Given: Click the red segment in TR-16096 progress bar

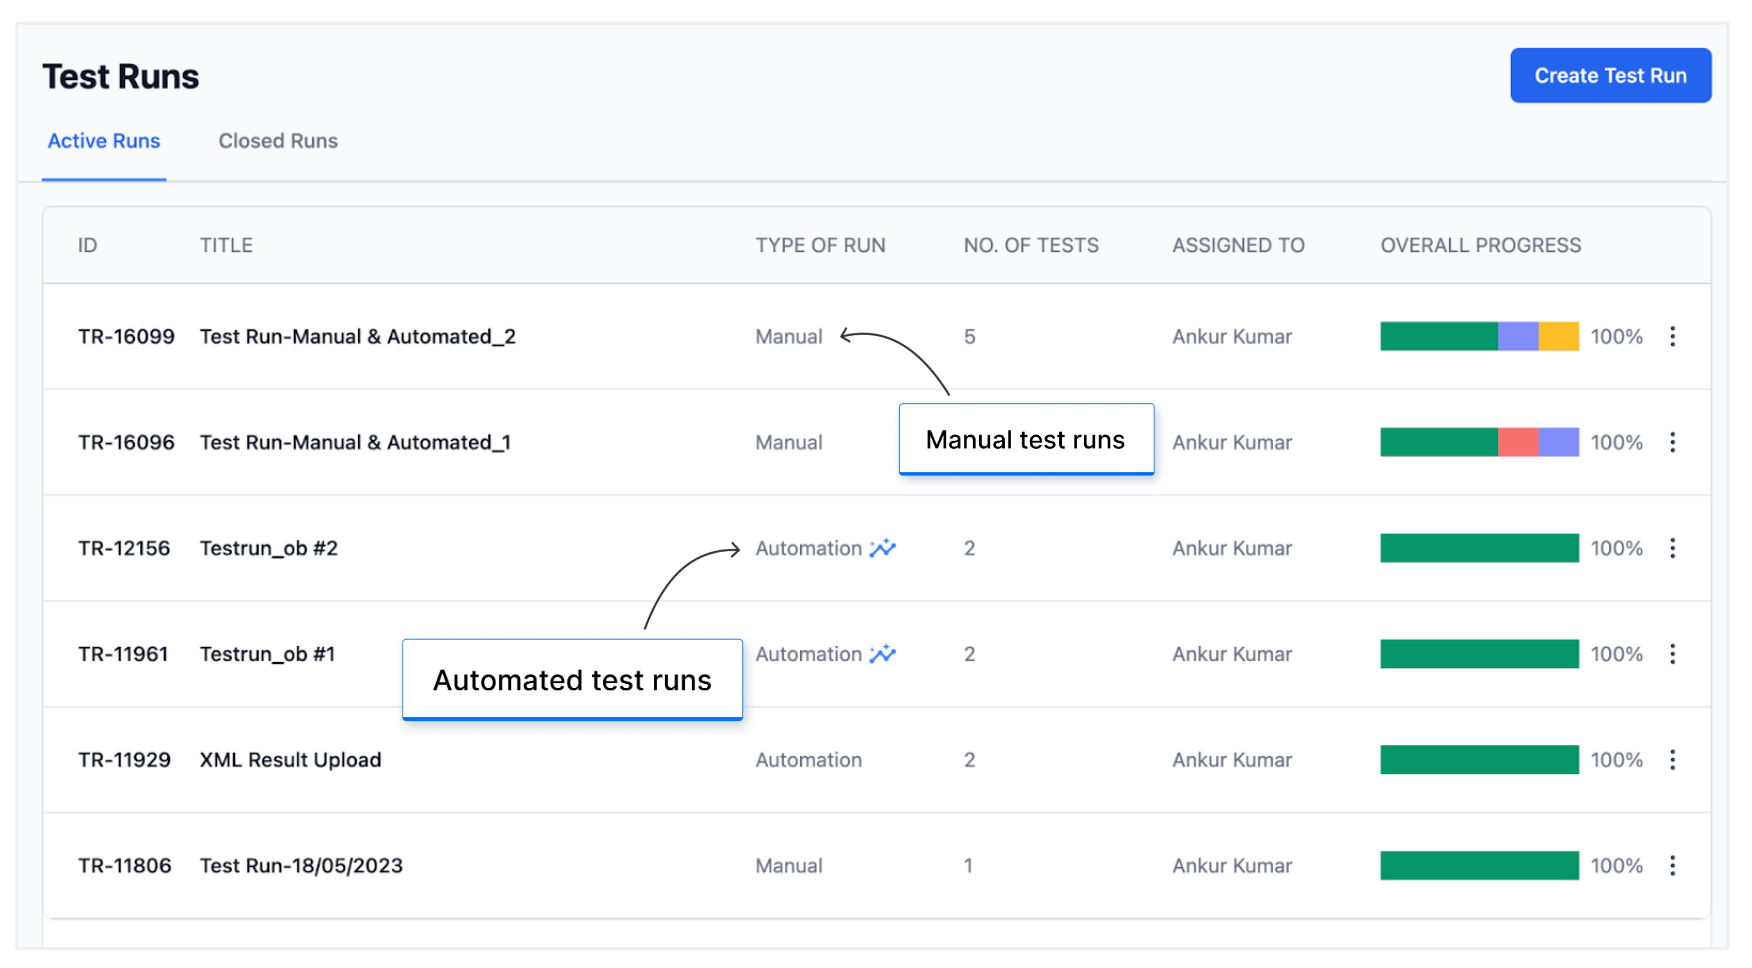Looking at the screenshot, I should [x=1517, y=443].
